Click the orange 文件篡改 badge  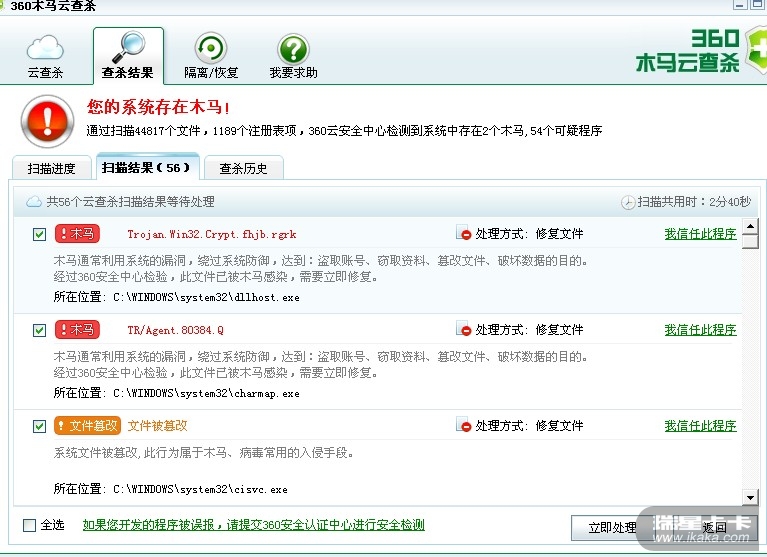(x=88, y=425)
